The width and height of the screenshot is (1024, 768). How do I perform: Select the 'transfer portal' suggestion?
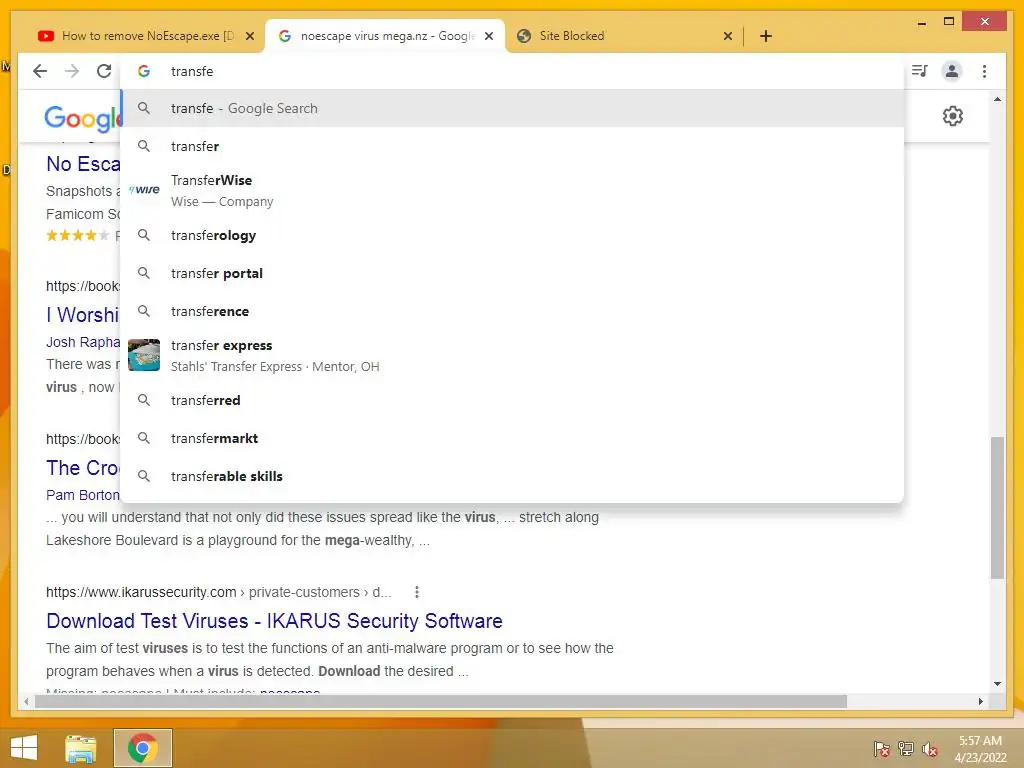(x=513, y=274)
